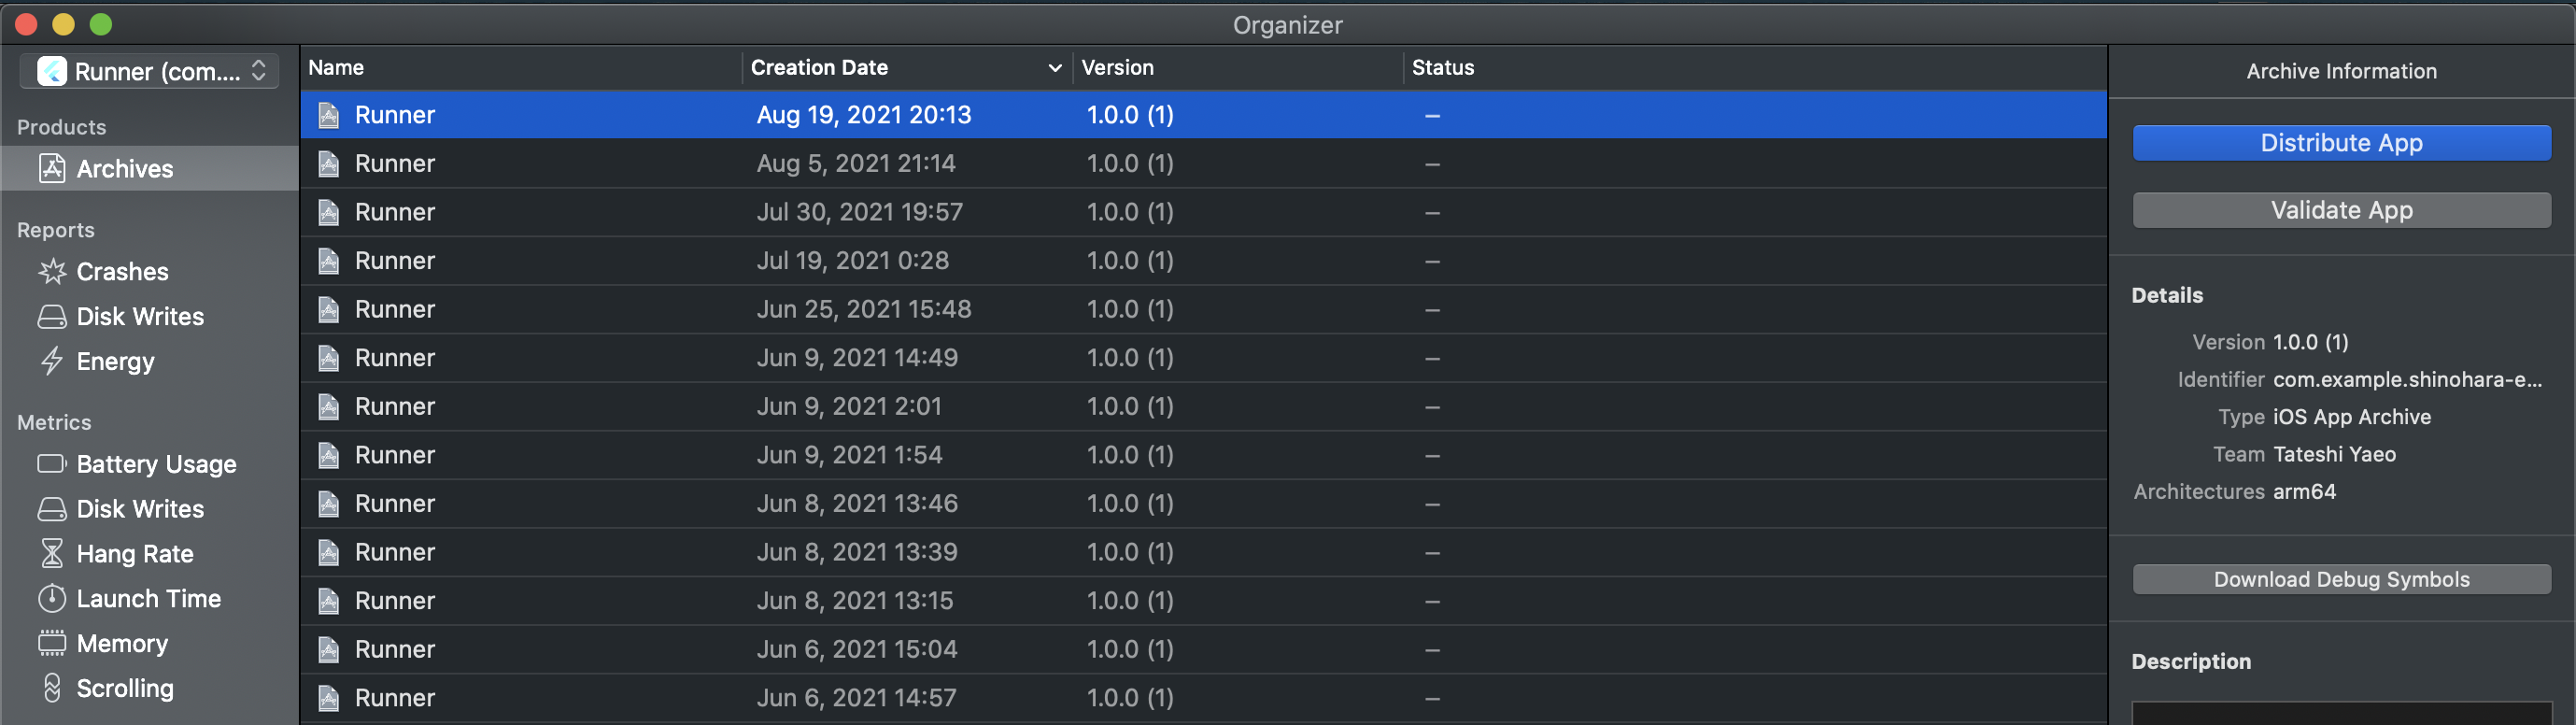Click the Memory chip icon
2576x725 pixels.
coord(52,643)
